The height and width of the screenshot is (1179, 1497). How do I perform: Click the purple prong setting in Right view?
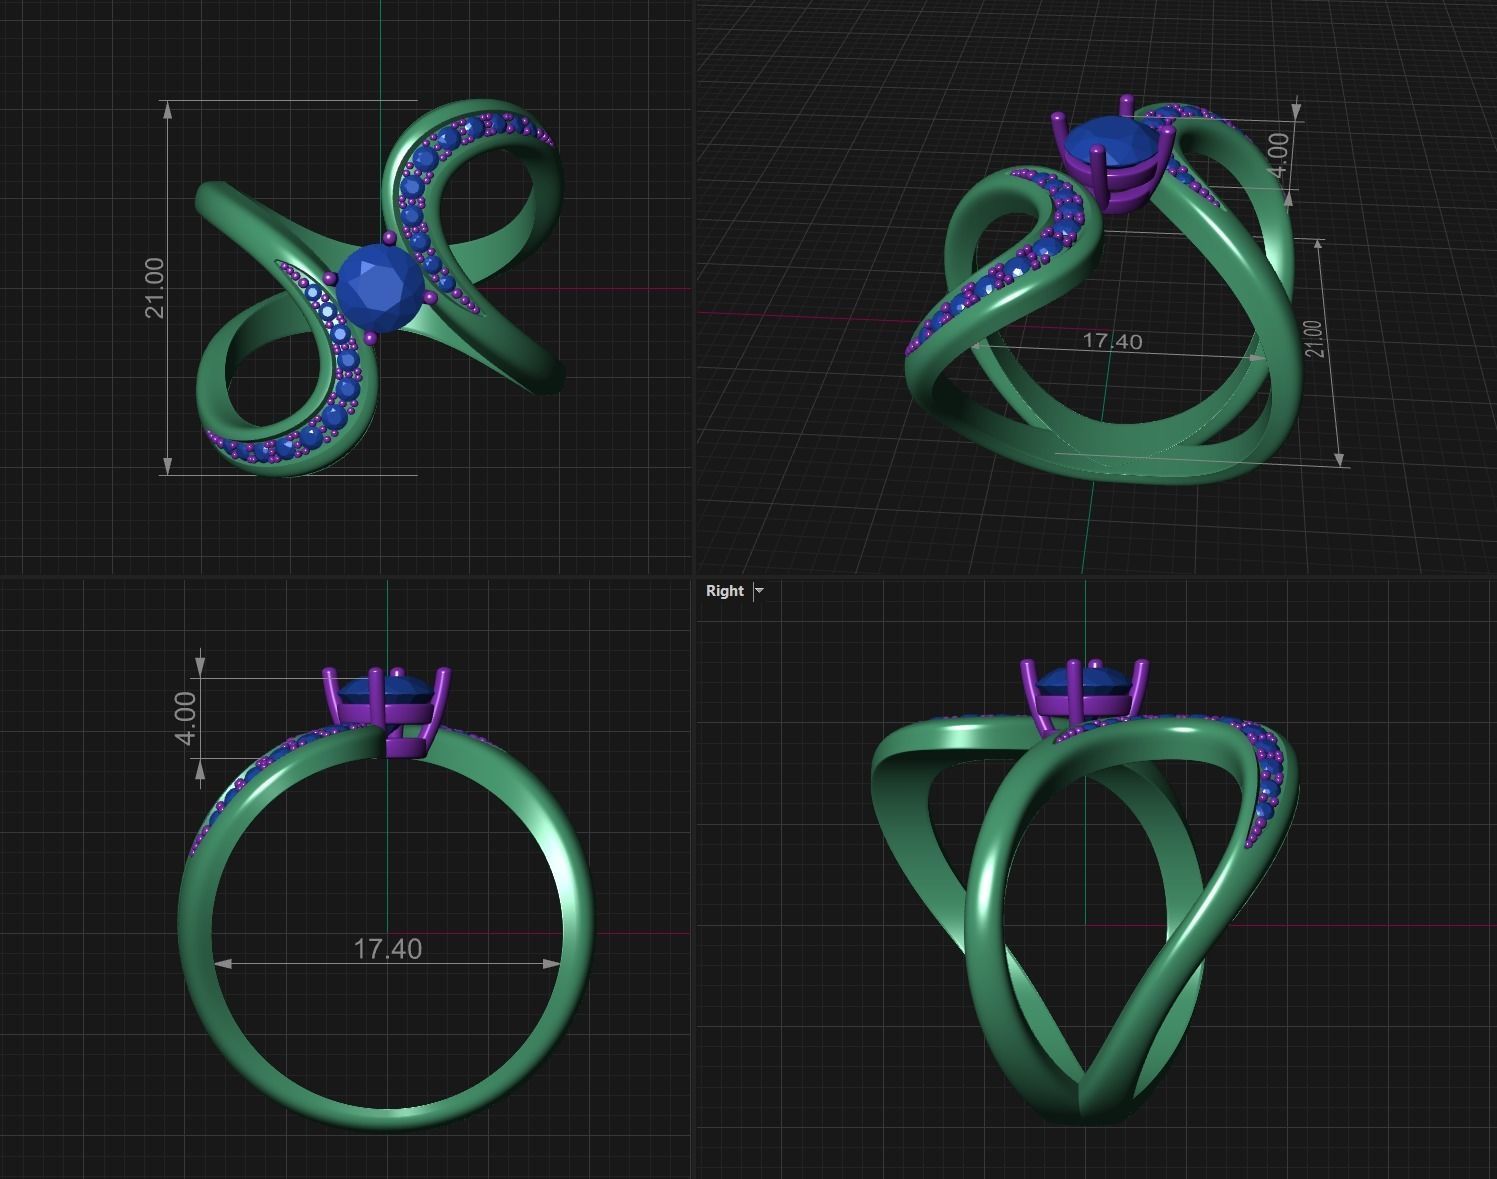(x=1084, y=698)
